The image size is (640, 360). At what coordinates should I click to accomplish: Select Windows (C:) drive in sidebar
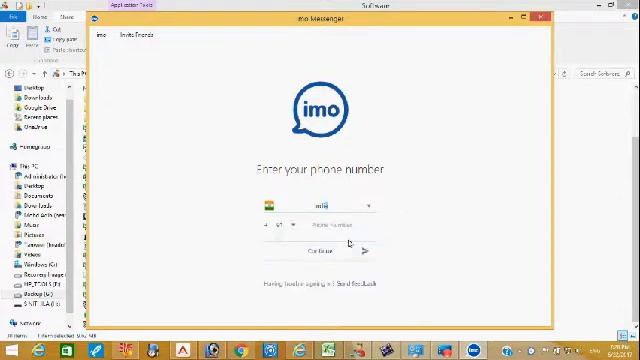36,264
